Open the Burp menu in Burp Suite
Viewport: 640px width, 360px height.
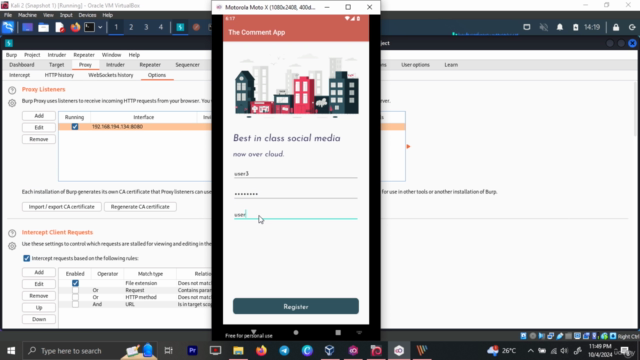11,55
